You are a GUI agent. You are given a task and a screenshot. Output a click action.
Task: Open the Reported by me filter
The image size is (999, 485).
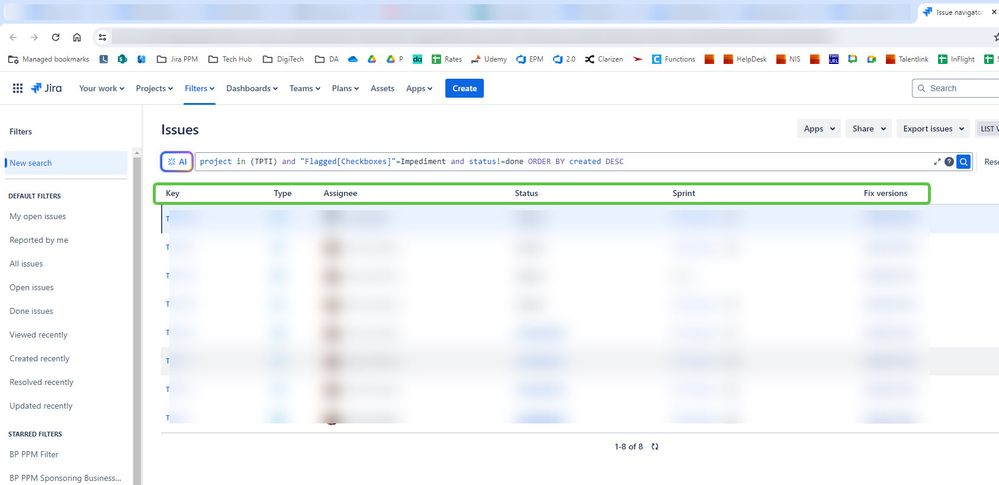(39, 240)
